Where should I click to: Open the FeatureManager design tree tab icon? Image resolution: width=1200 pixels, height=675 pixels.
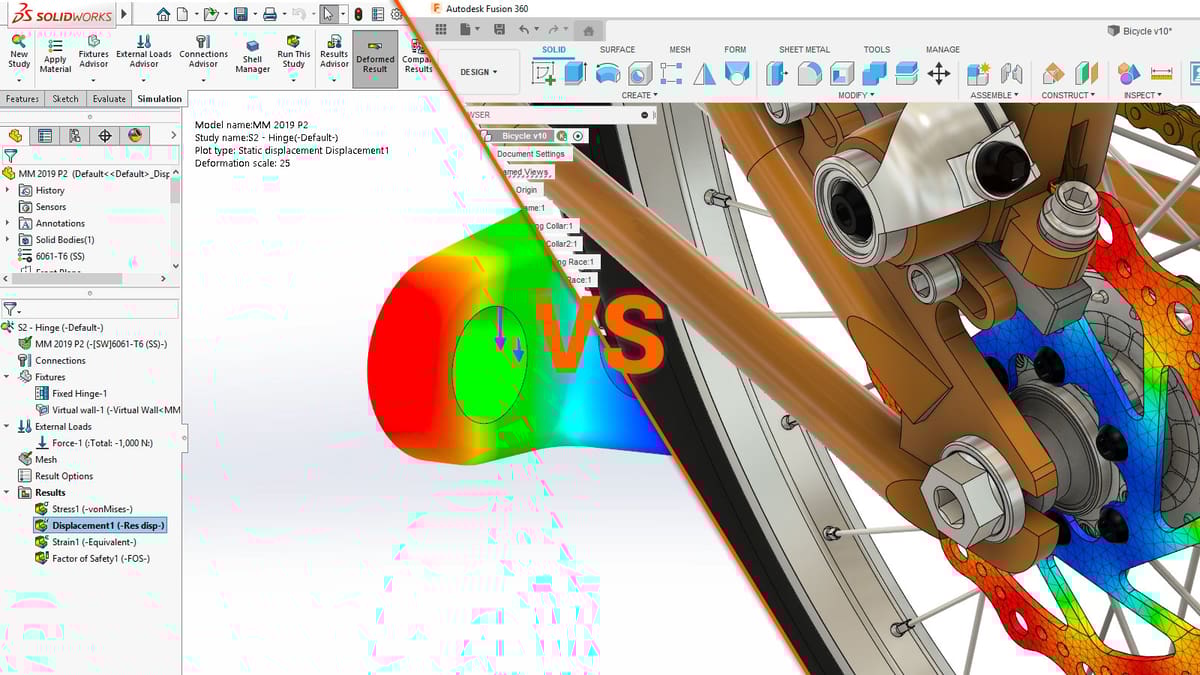(x=15, y=135)
